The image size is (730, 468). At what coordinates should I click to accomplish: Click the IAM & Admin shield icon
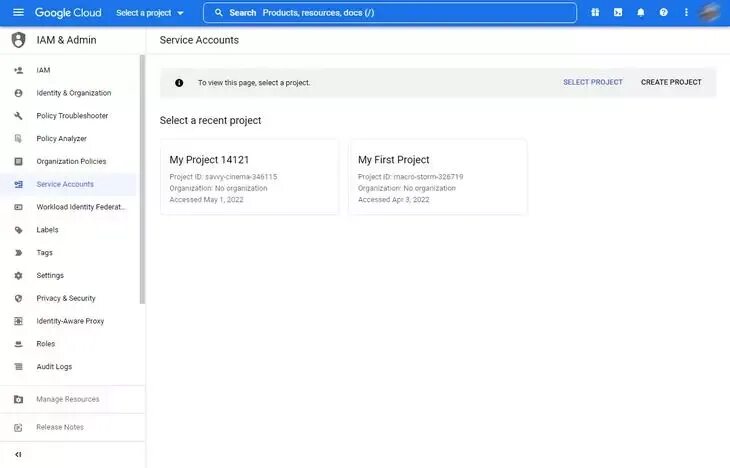tap(19, 40)
